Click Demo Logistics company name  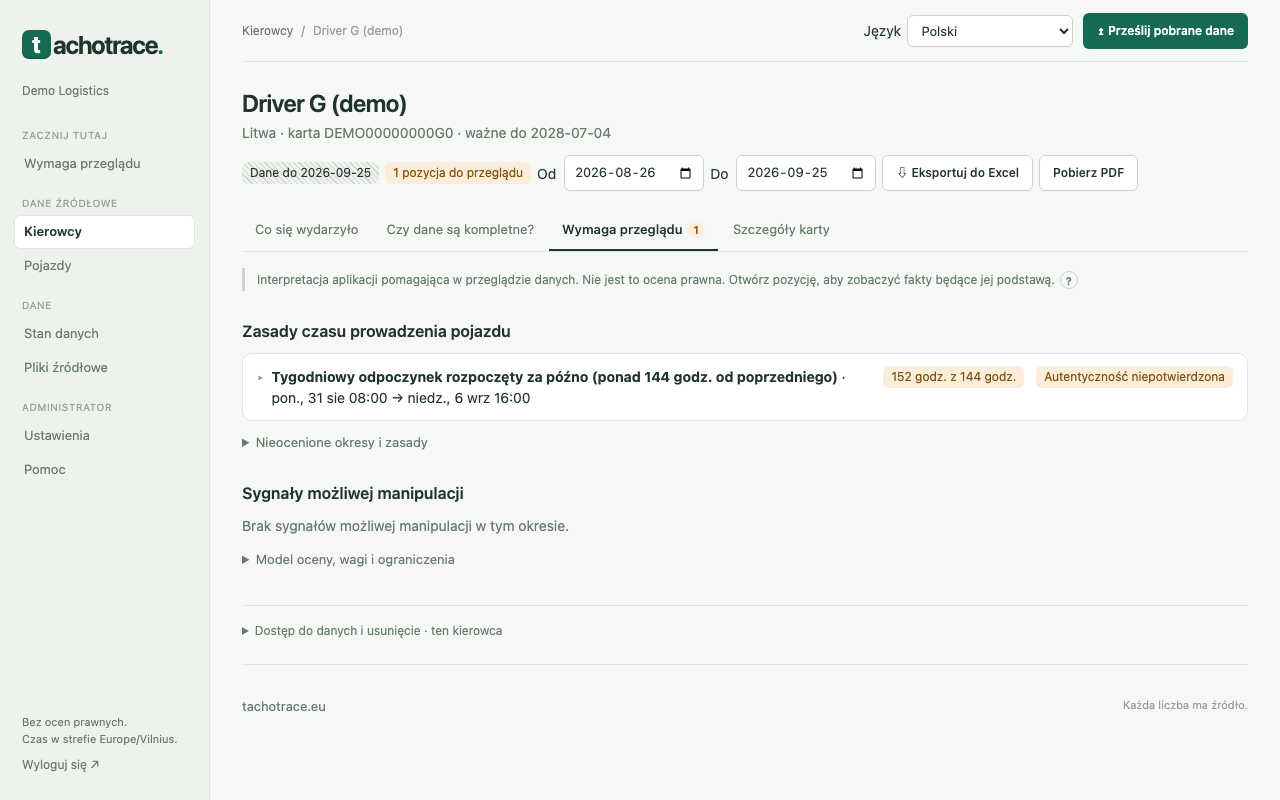(65, 91)
